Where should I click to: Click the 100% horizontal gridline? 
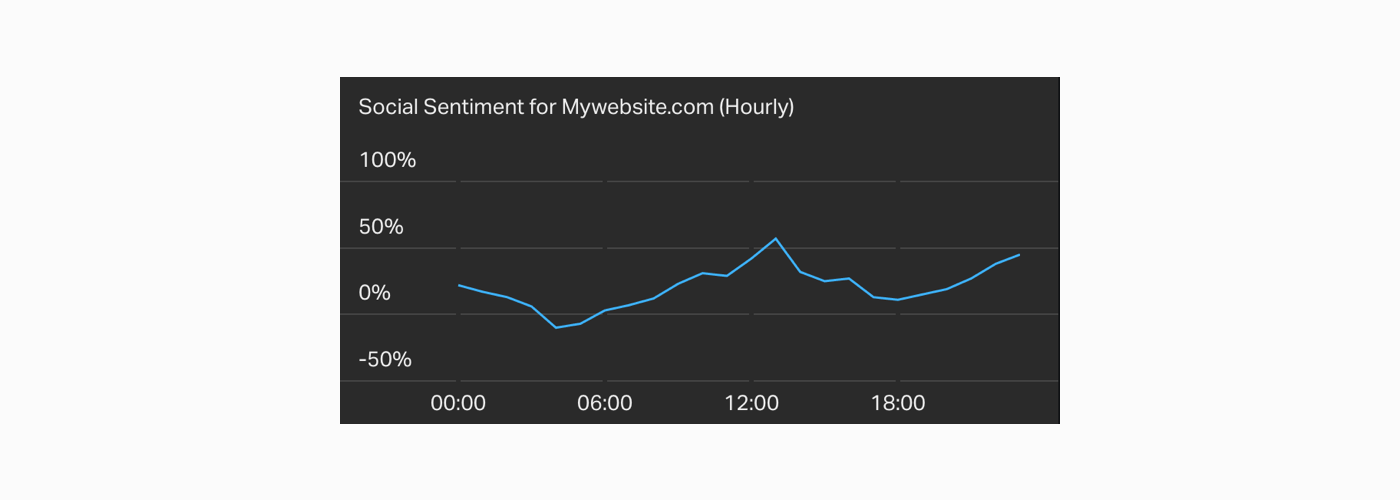680,181
